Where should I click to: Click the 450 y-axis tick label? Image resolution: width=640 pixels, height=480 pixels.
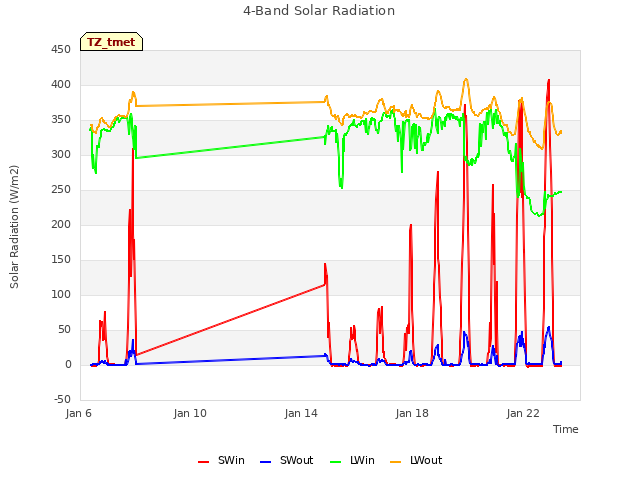tap(61, 50)
